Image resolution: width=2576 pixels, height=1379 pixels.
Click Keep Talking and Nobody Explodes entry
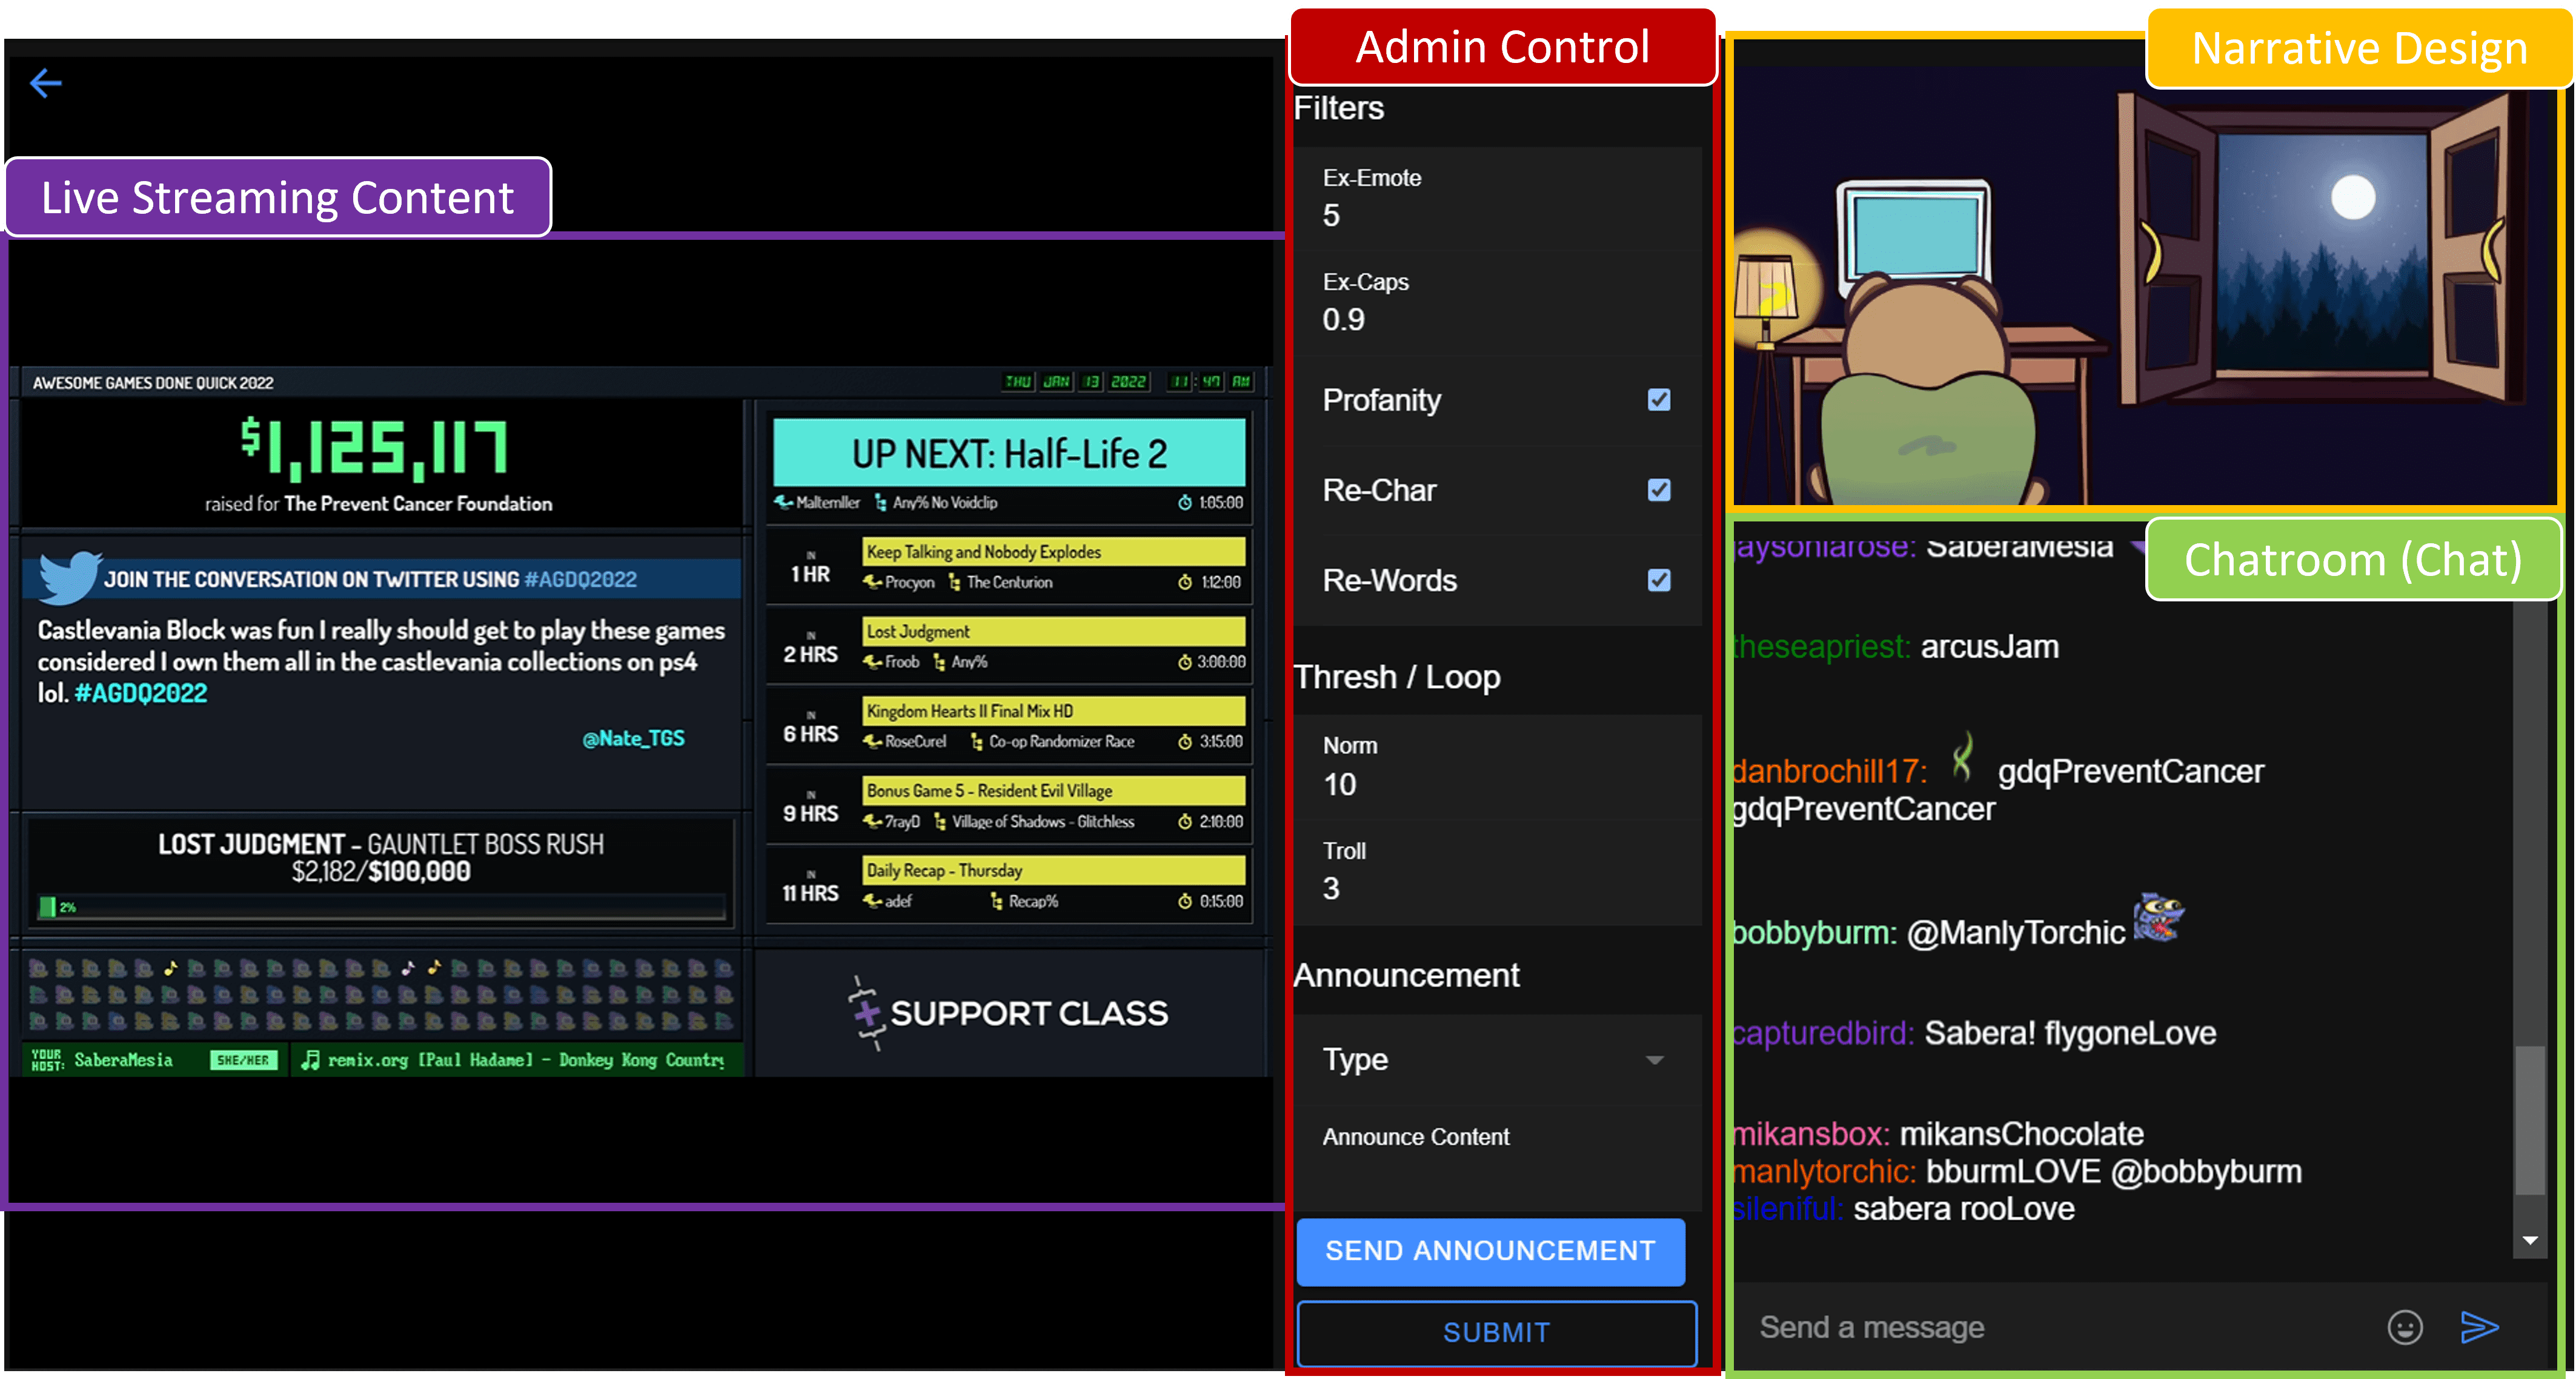[x=1054, y=552]
